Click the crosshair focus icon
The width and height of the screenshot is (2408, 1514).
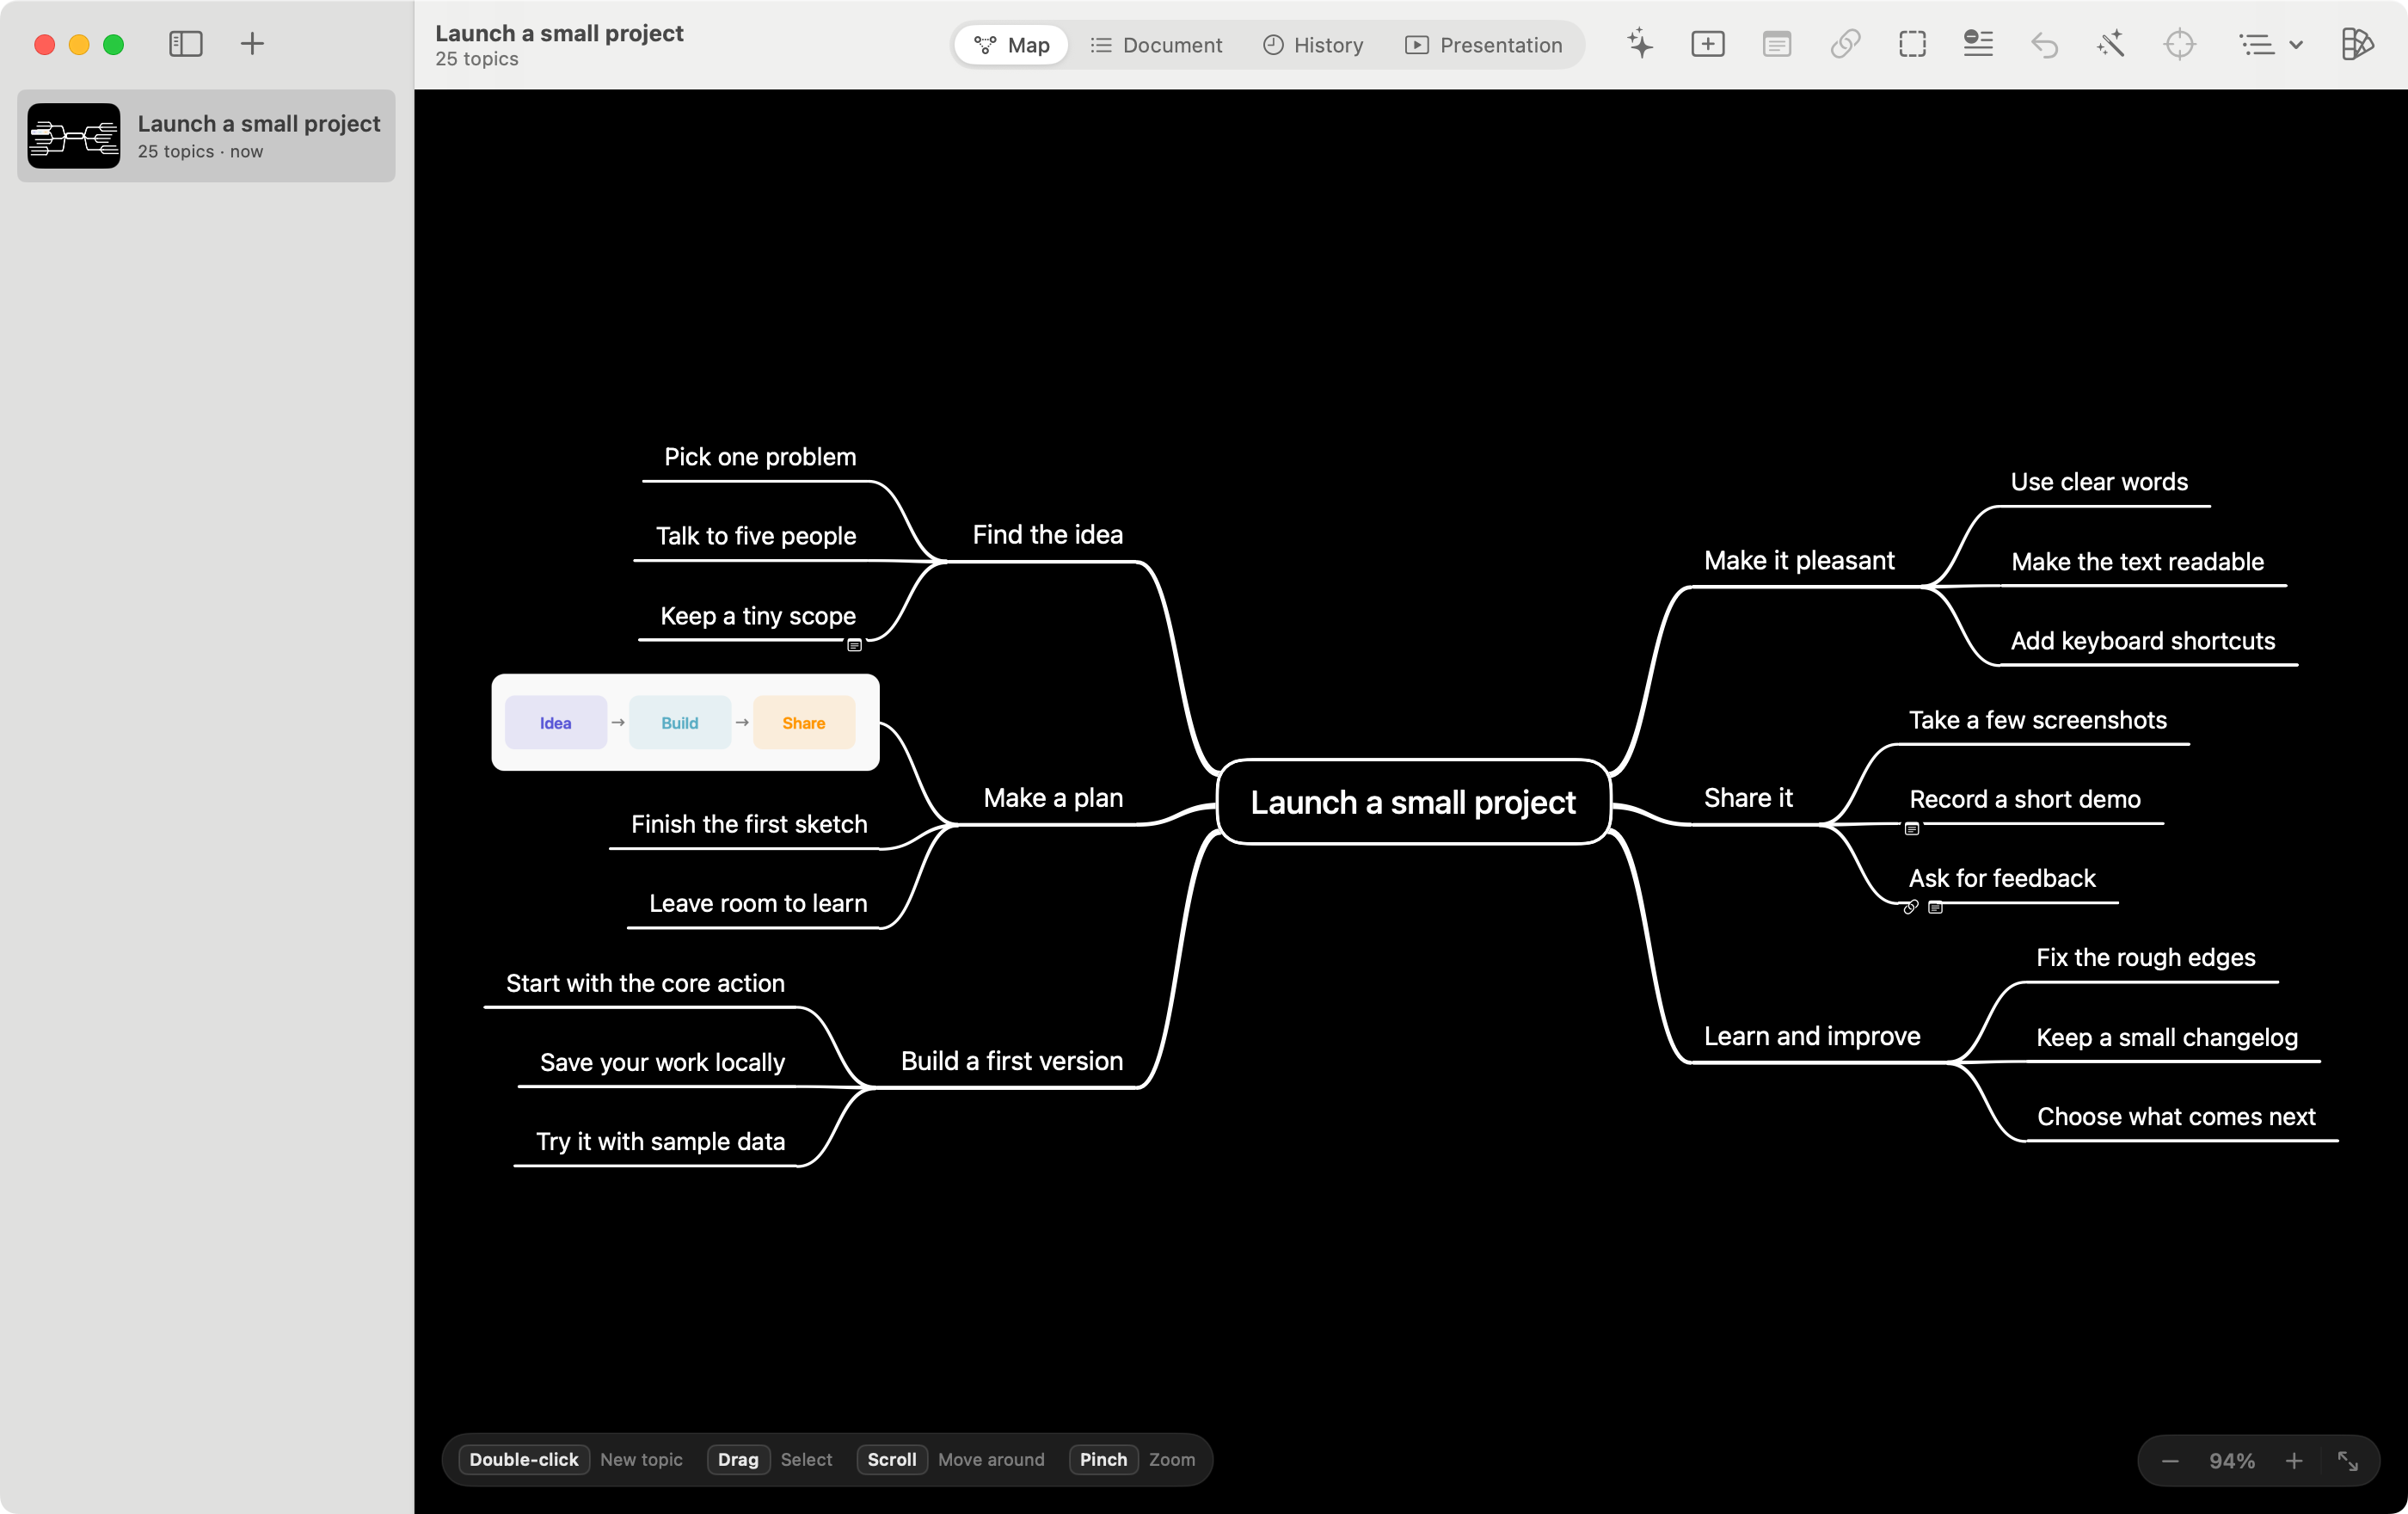[x=2179, y=44]
